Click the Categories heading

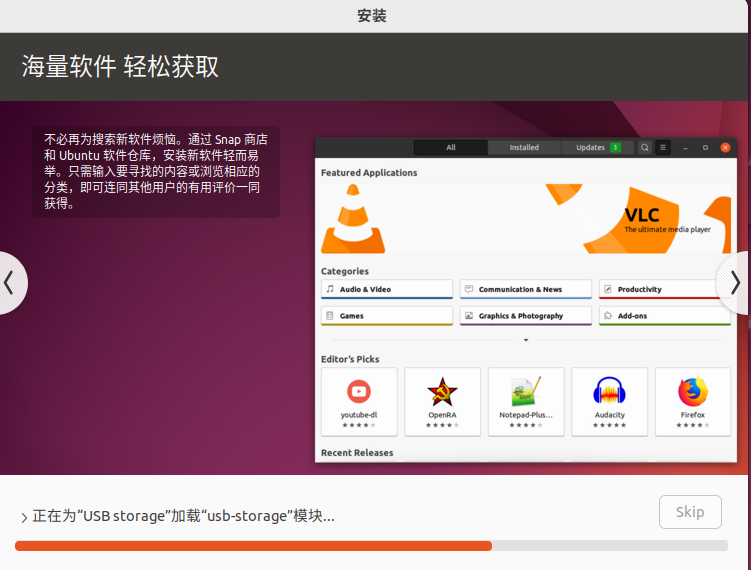coord(345,271)
